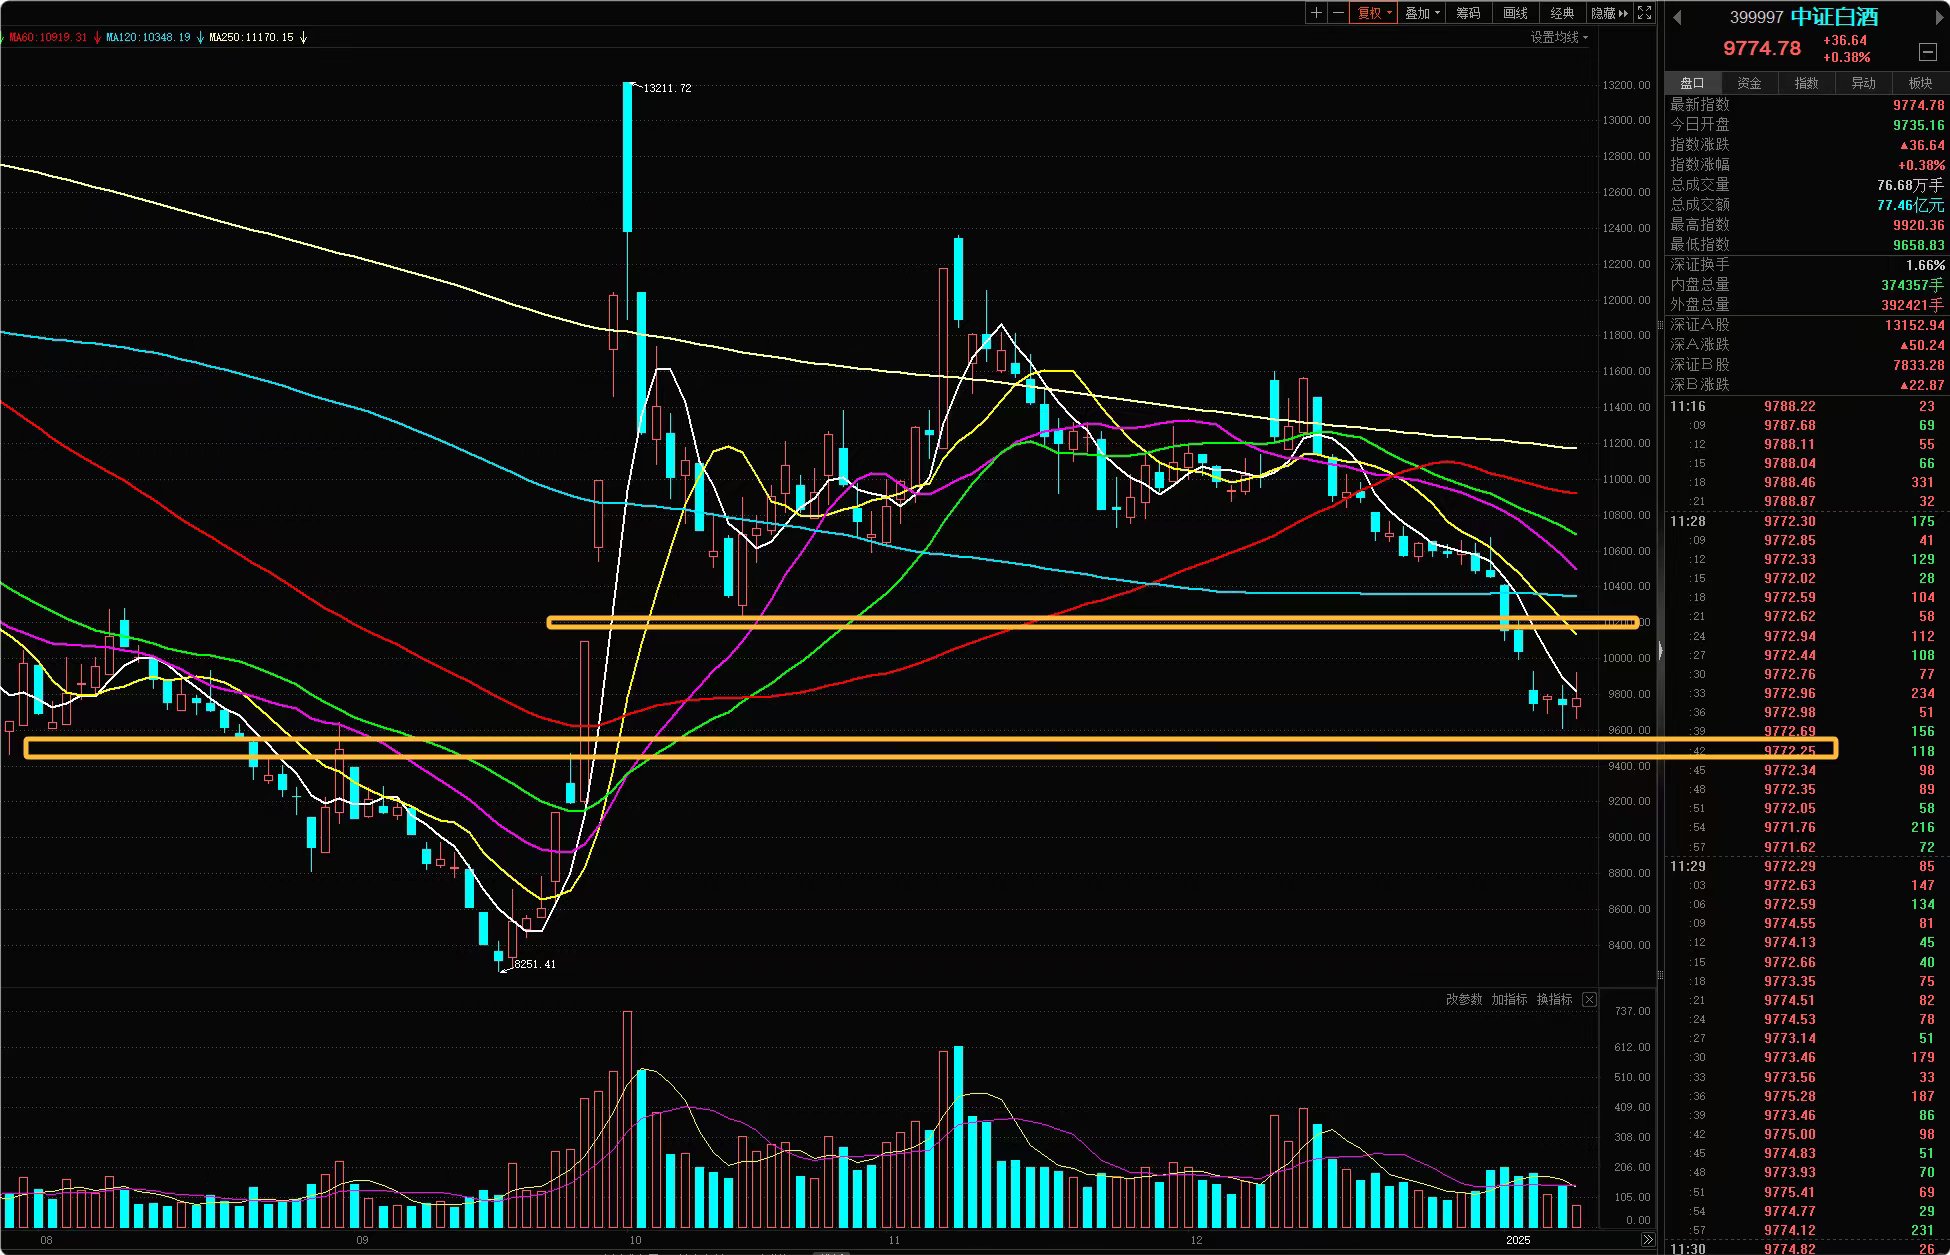Image resolution: width=1950 pixels, height=1255 pixels.
Task: Click the double-arrow icon at chart bottom right
Action: coord(1647,1240)
